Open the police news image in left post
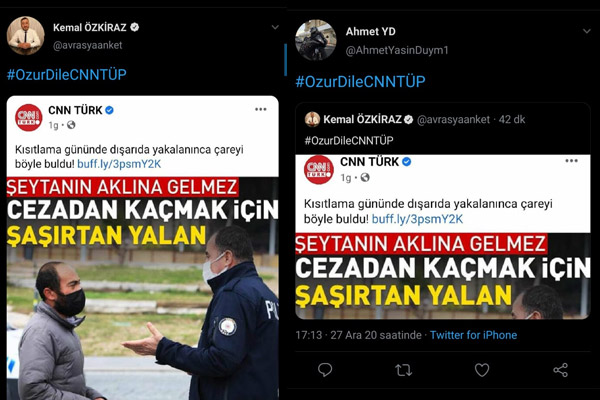Image resolution: width=600 pixels, height=400 pixels. pos(142,288)
